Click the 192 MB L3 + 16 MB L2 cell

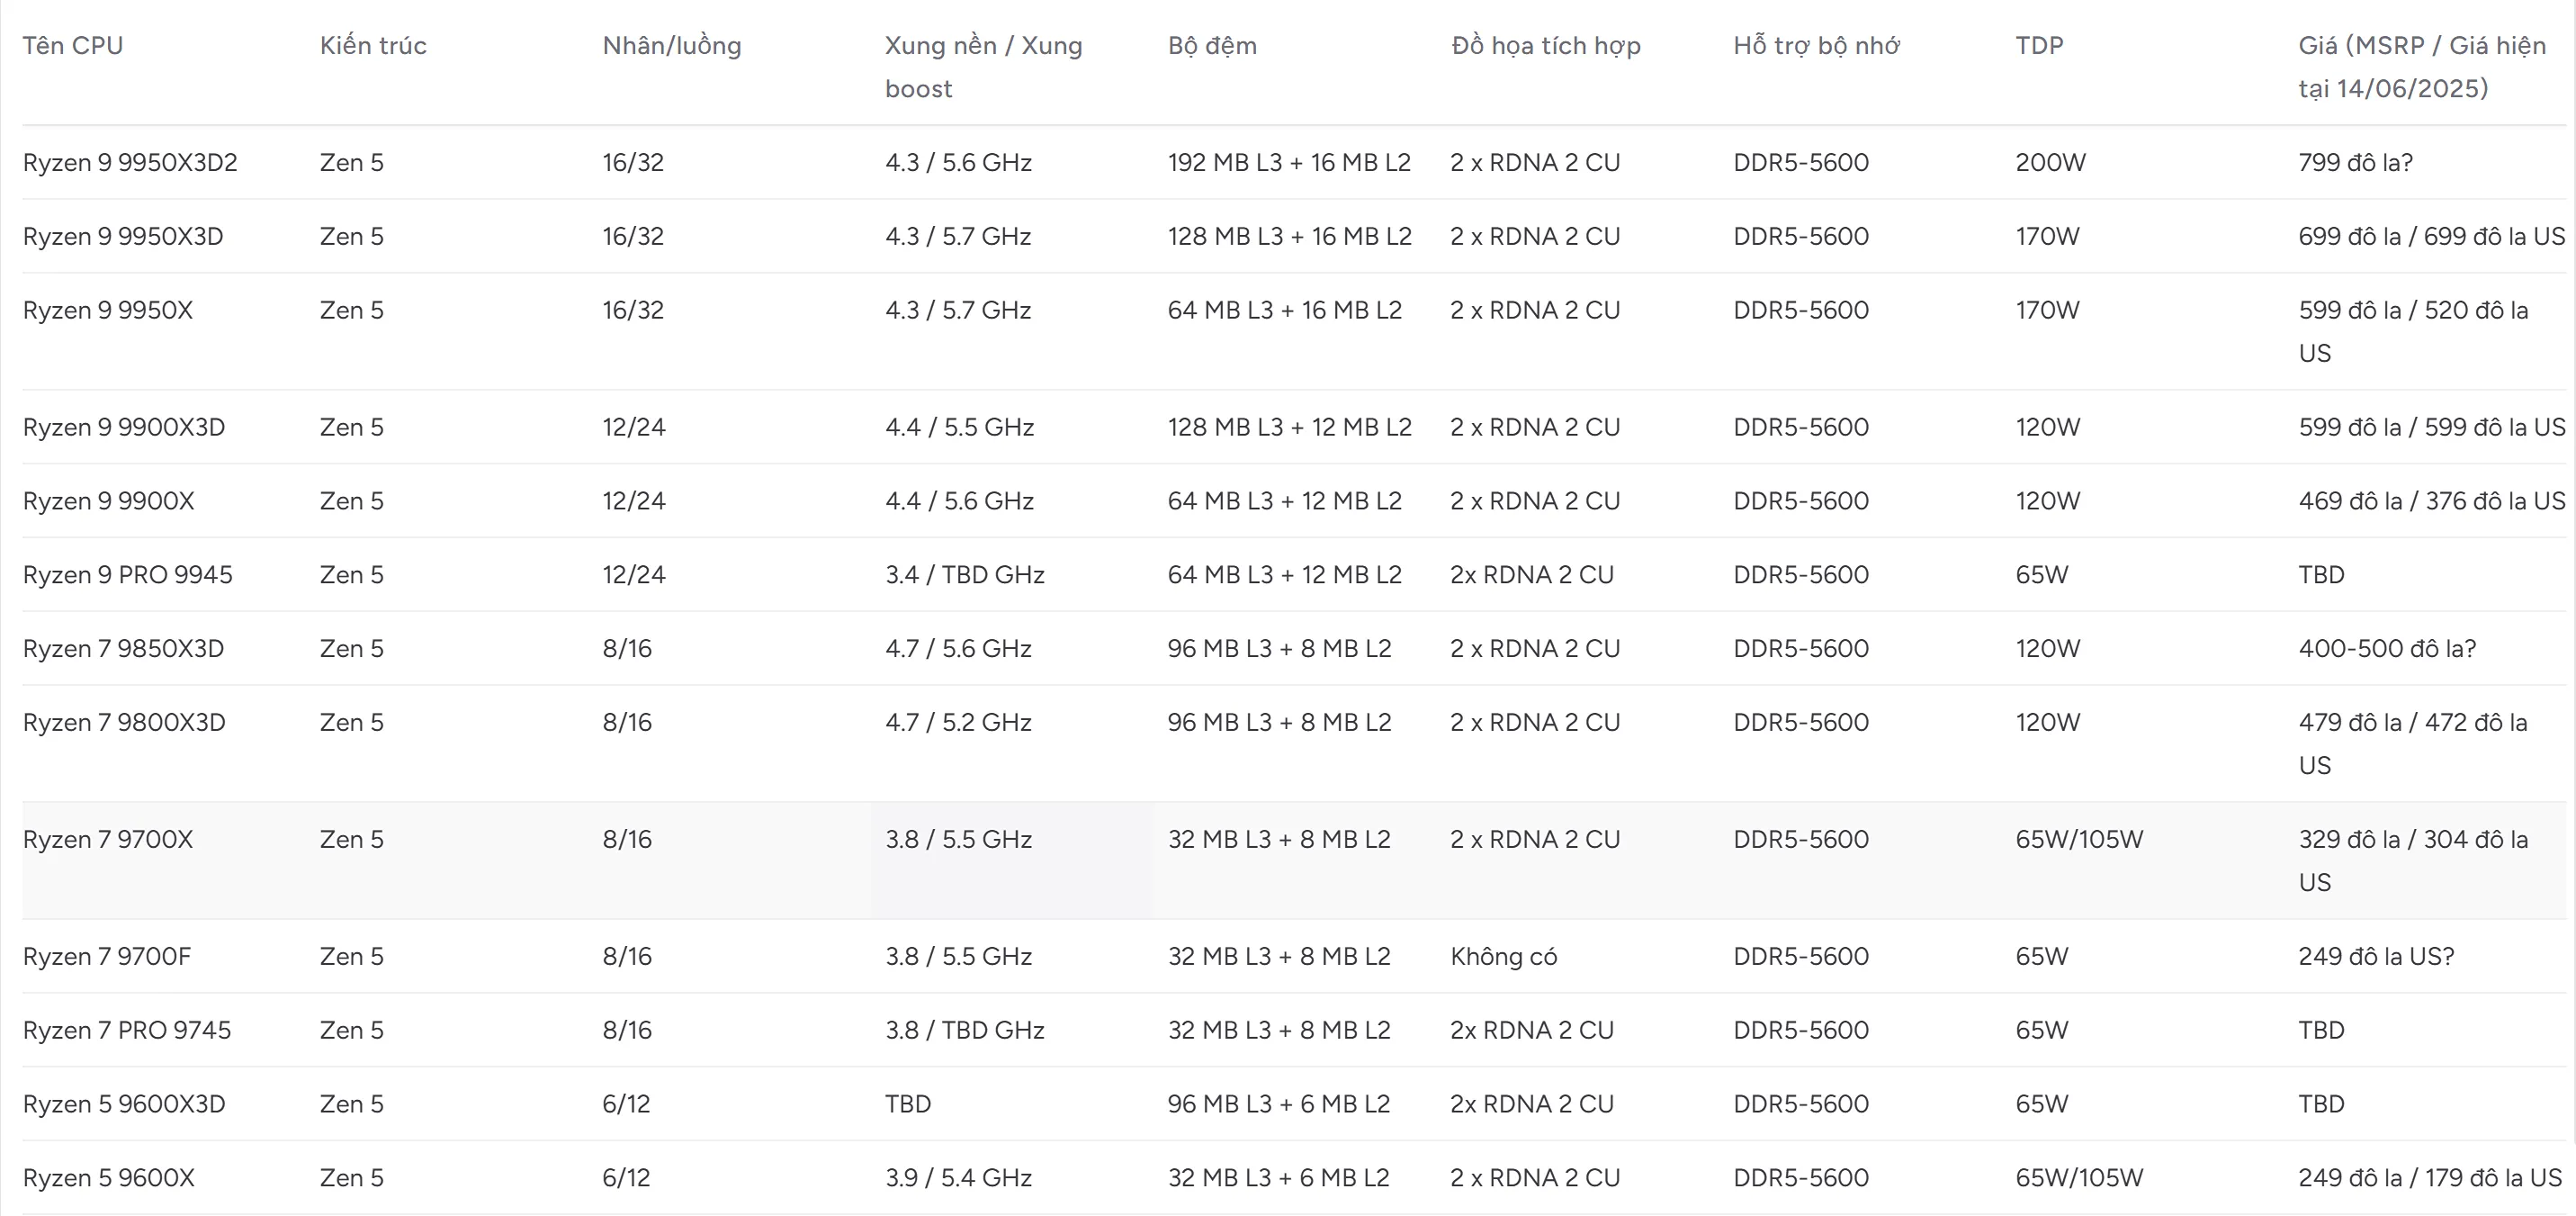pyautogui.click(x=1289, y=163)
